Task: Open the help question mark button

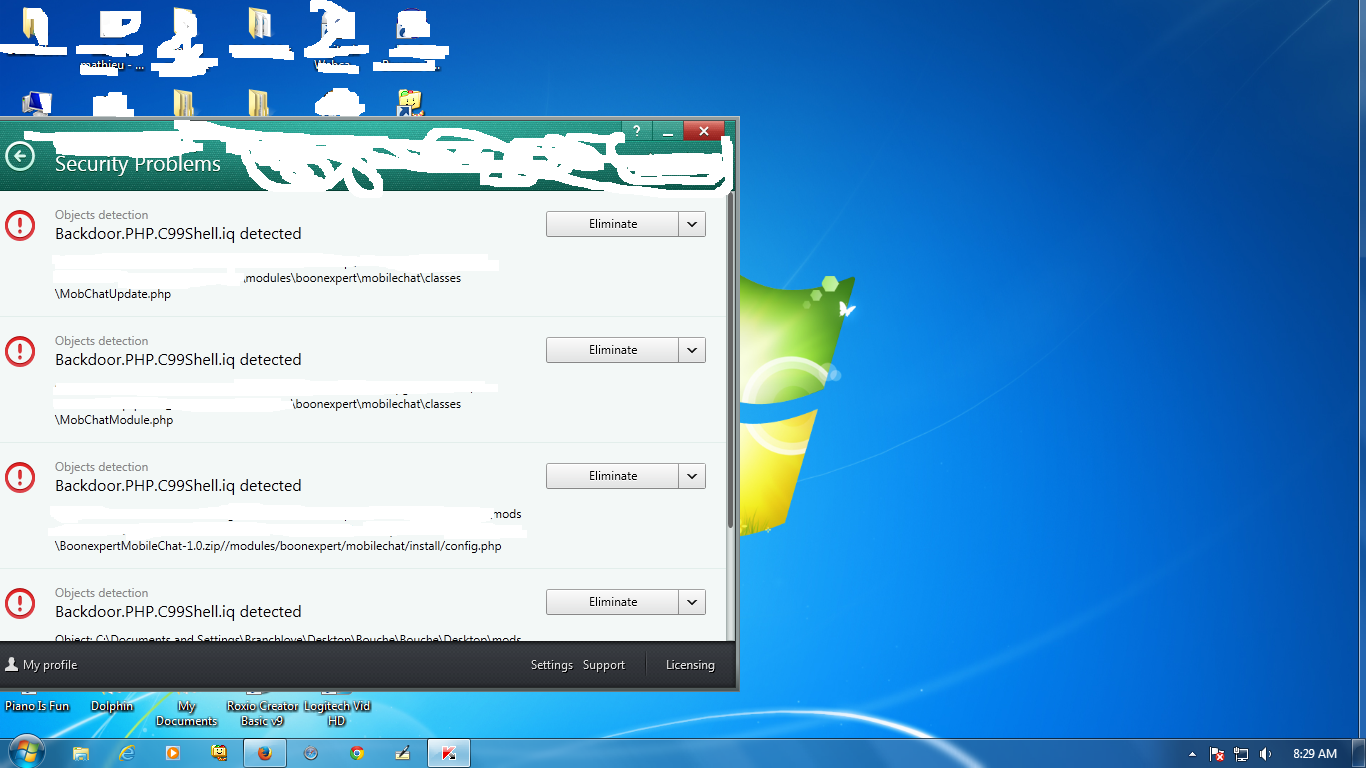Action: pos(636,131)
